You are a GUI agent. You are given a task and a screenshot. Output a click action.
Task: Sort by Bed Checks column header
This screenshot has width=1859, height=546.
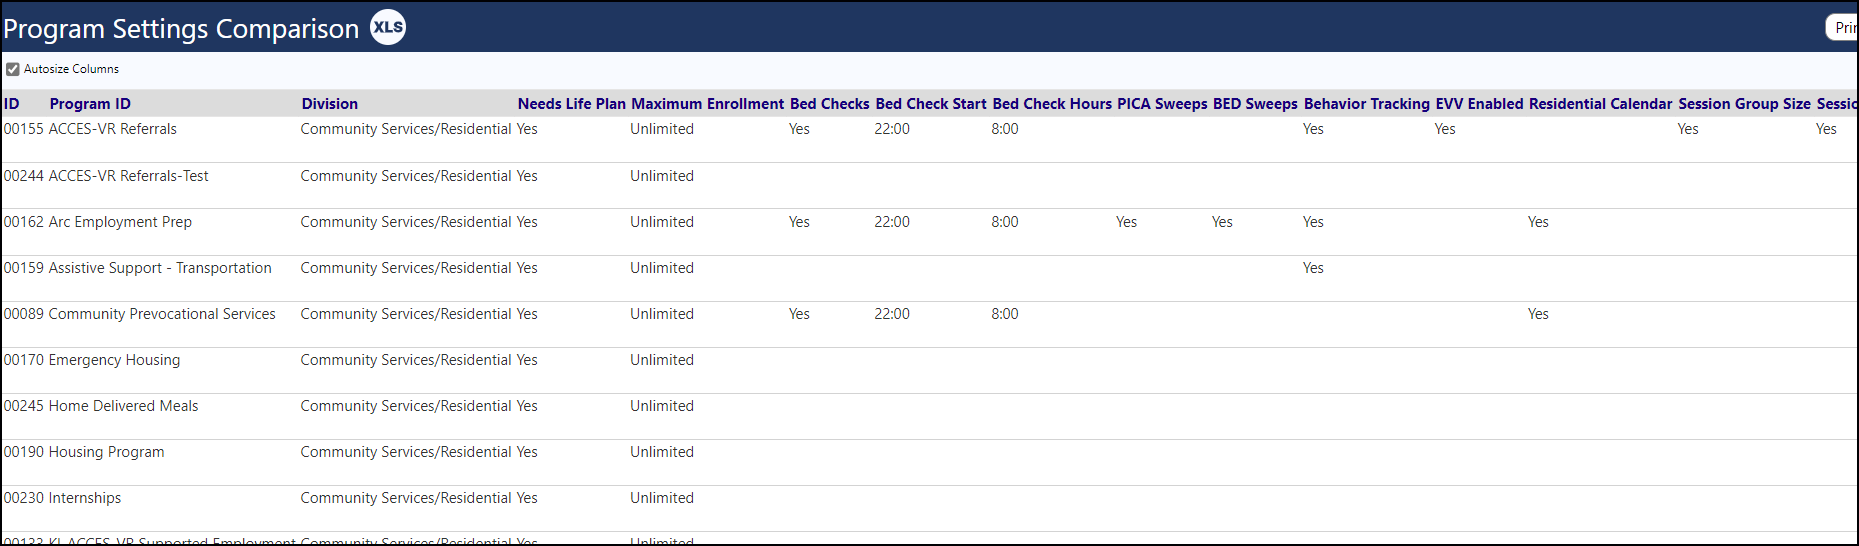click(x=829, y=104)
